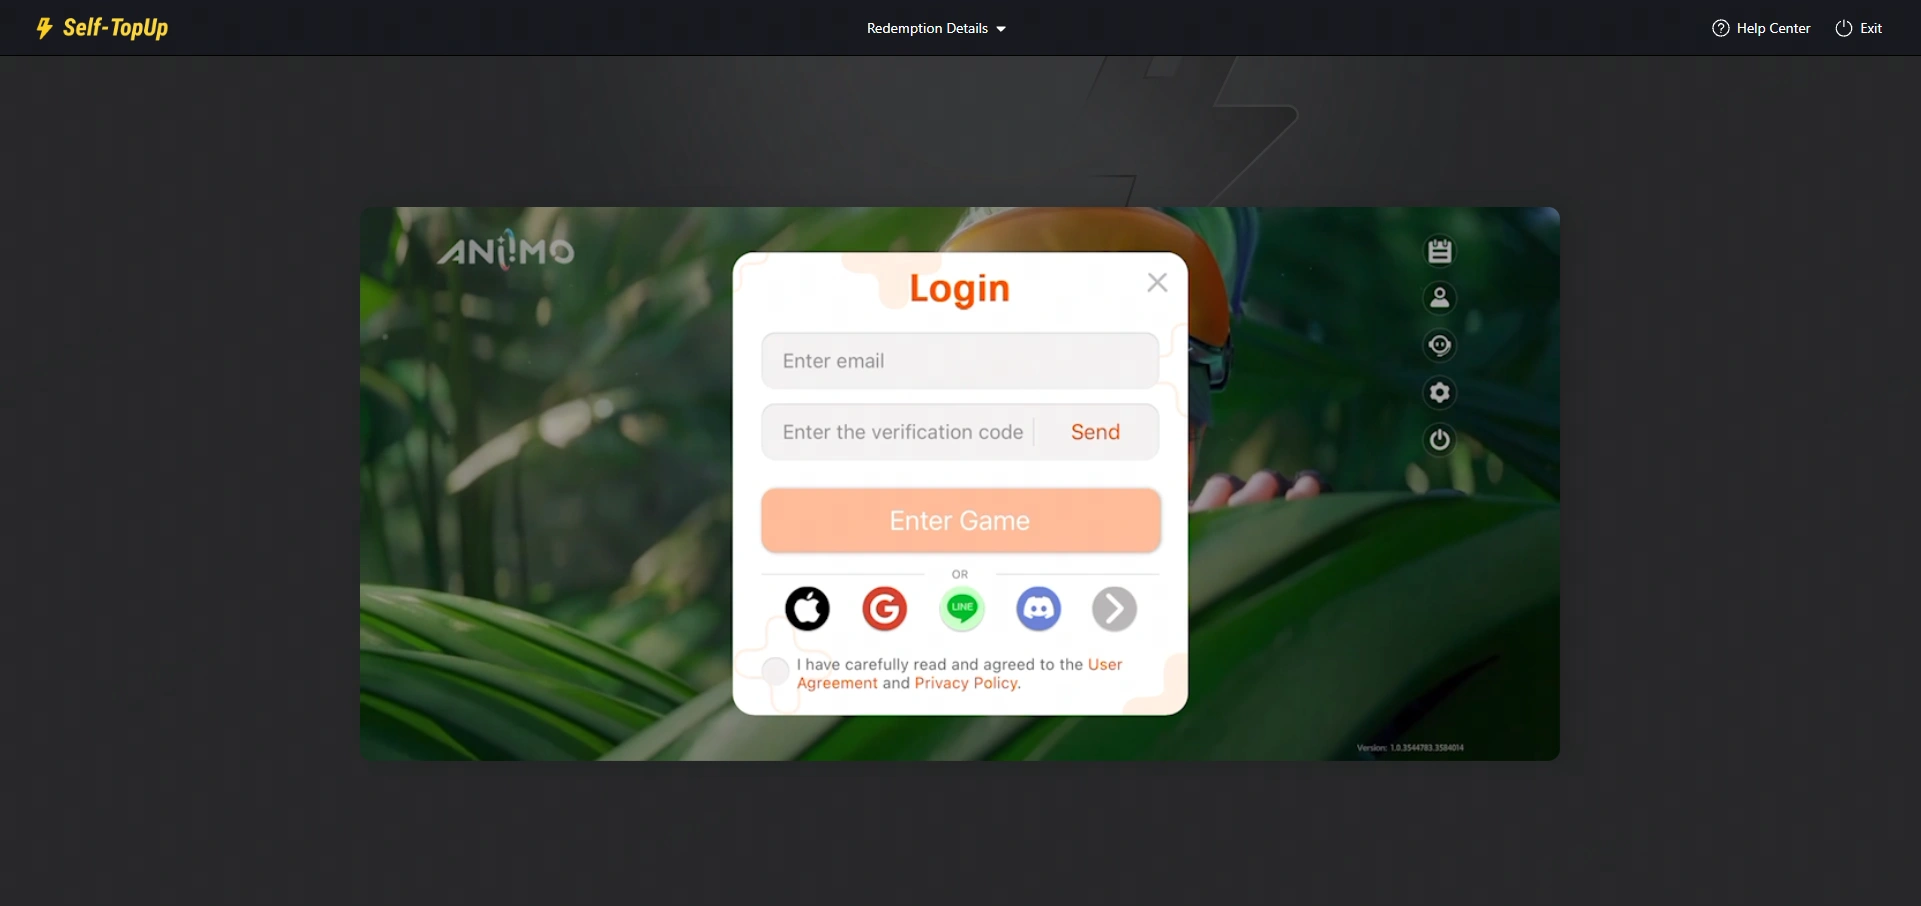Tick the user agreement checkbox
1921x906 pixels.
[x=775, y=671]
